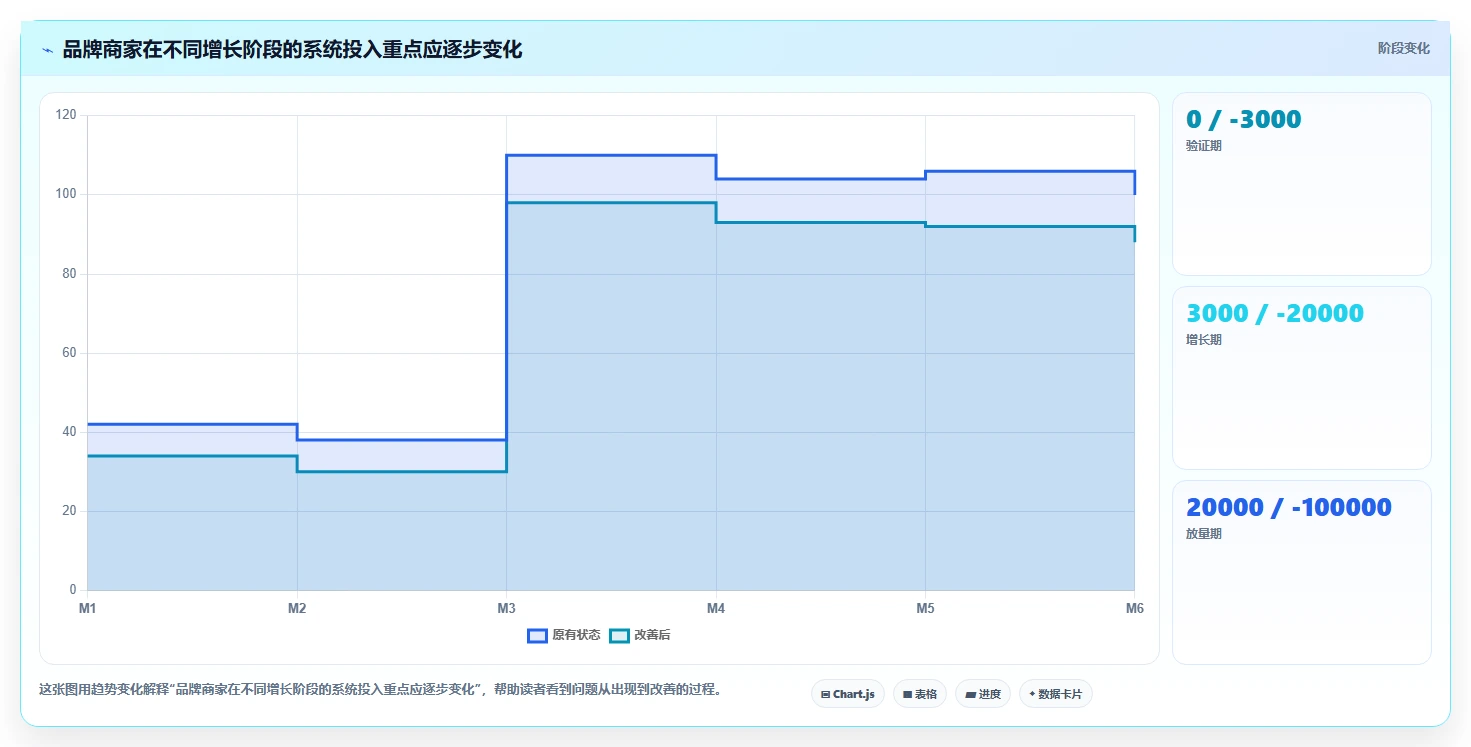Viewport: 1471px width, 747px height.
Task: Click the chart title heading text
Action: 292,49
